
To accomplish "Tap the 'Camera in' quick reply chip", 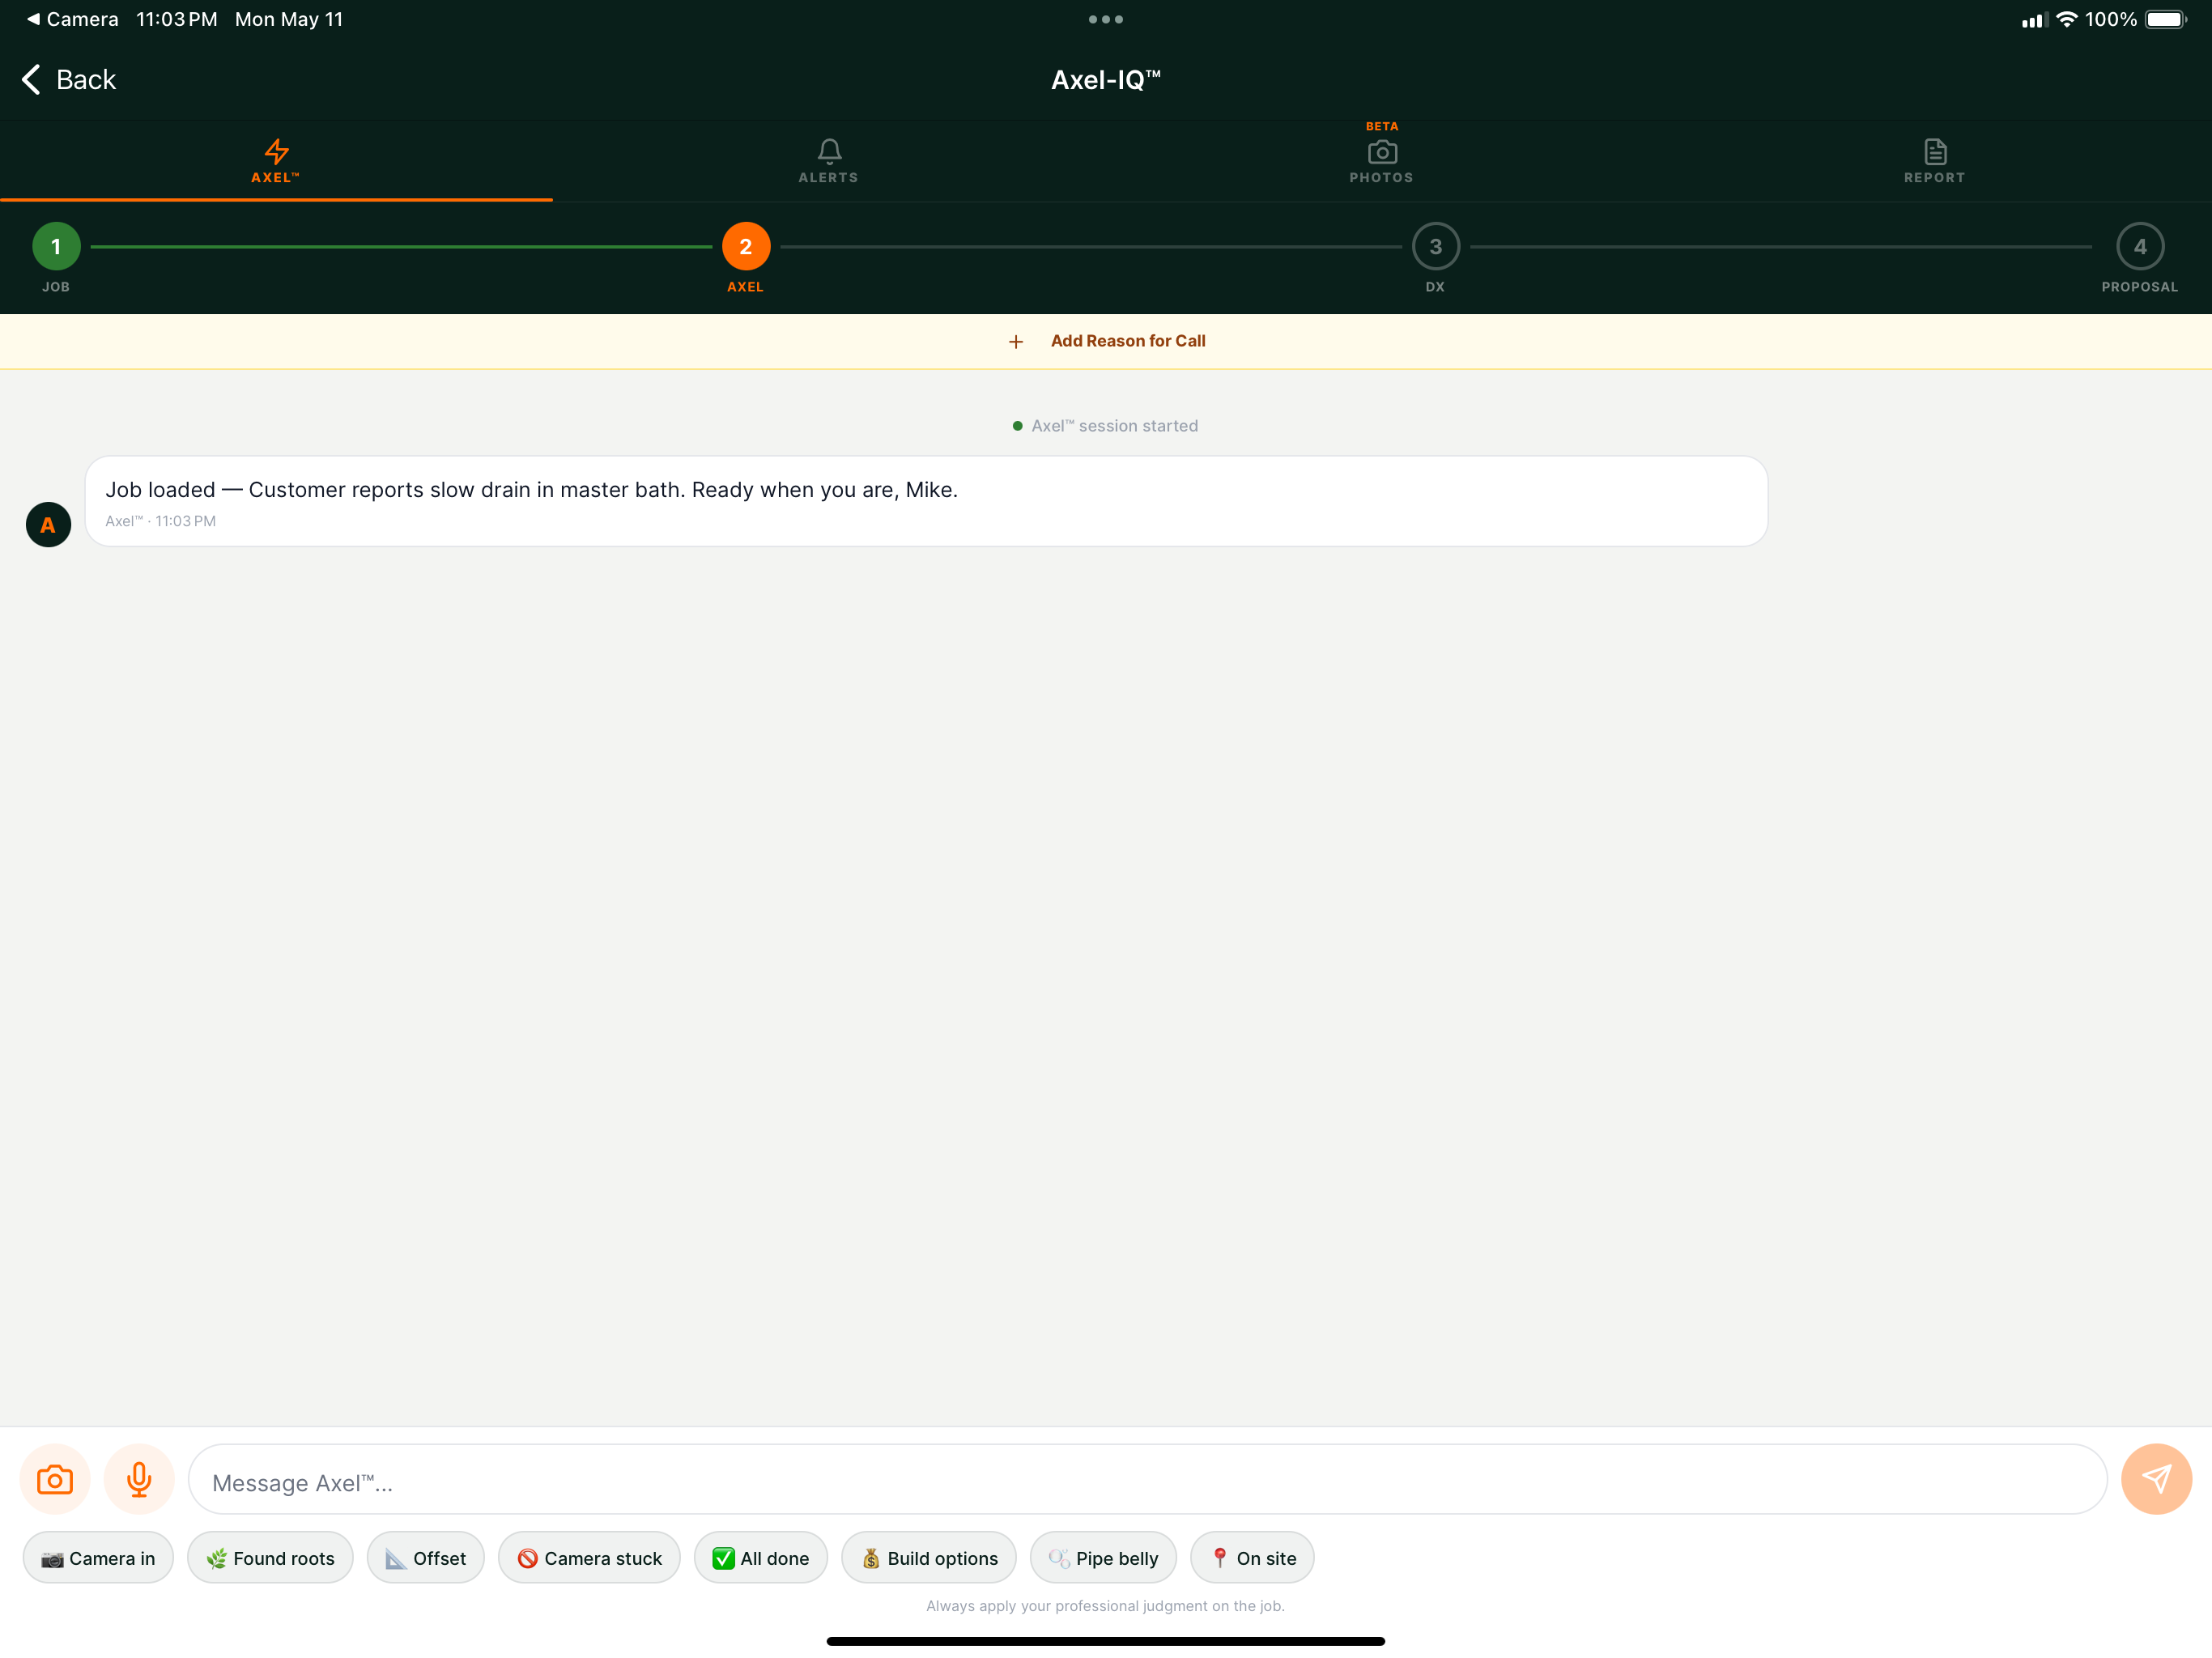I will pyautogui.click(x=98, y=1558).
